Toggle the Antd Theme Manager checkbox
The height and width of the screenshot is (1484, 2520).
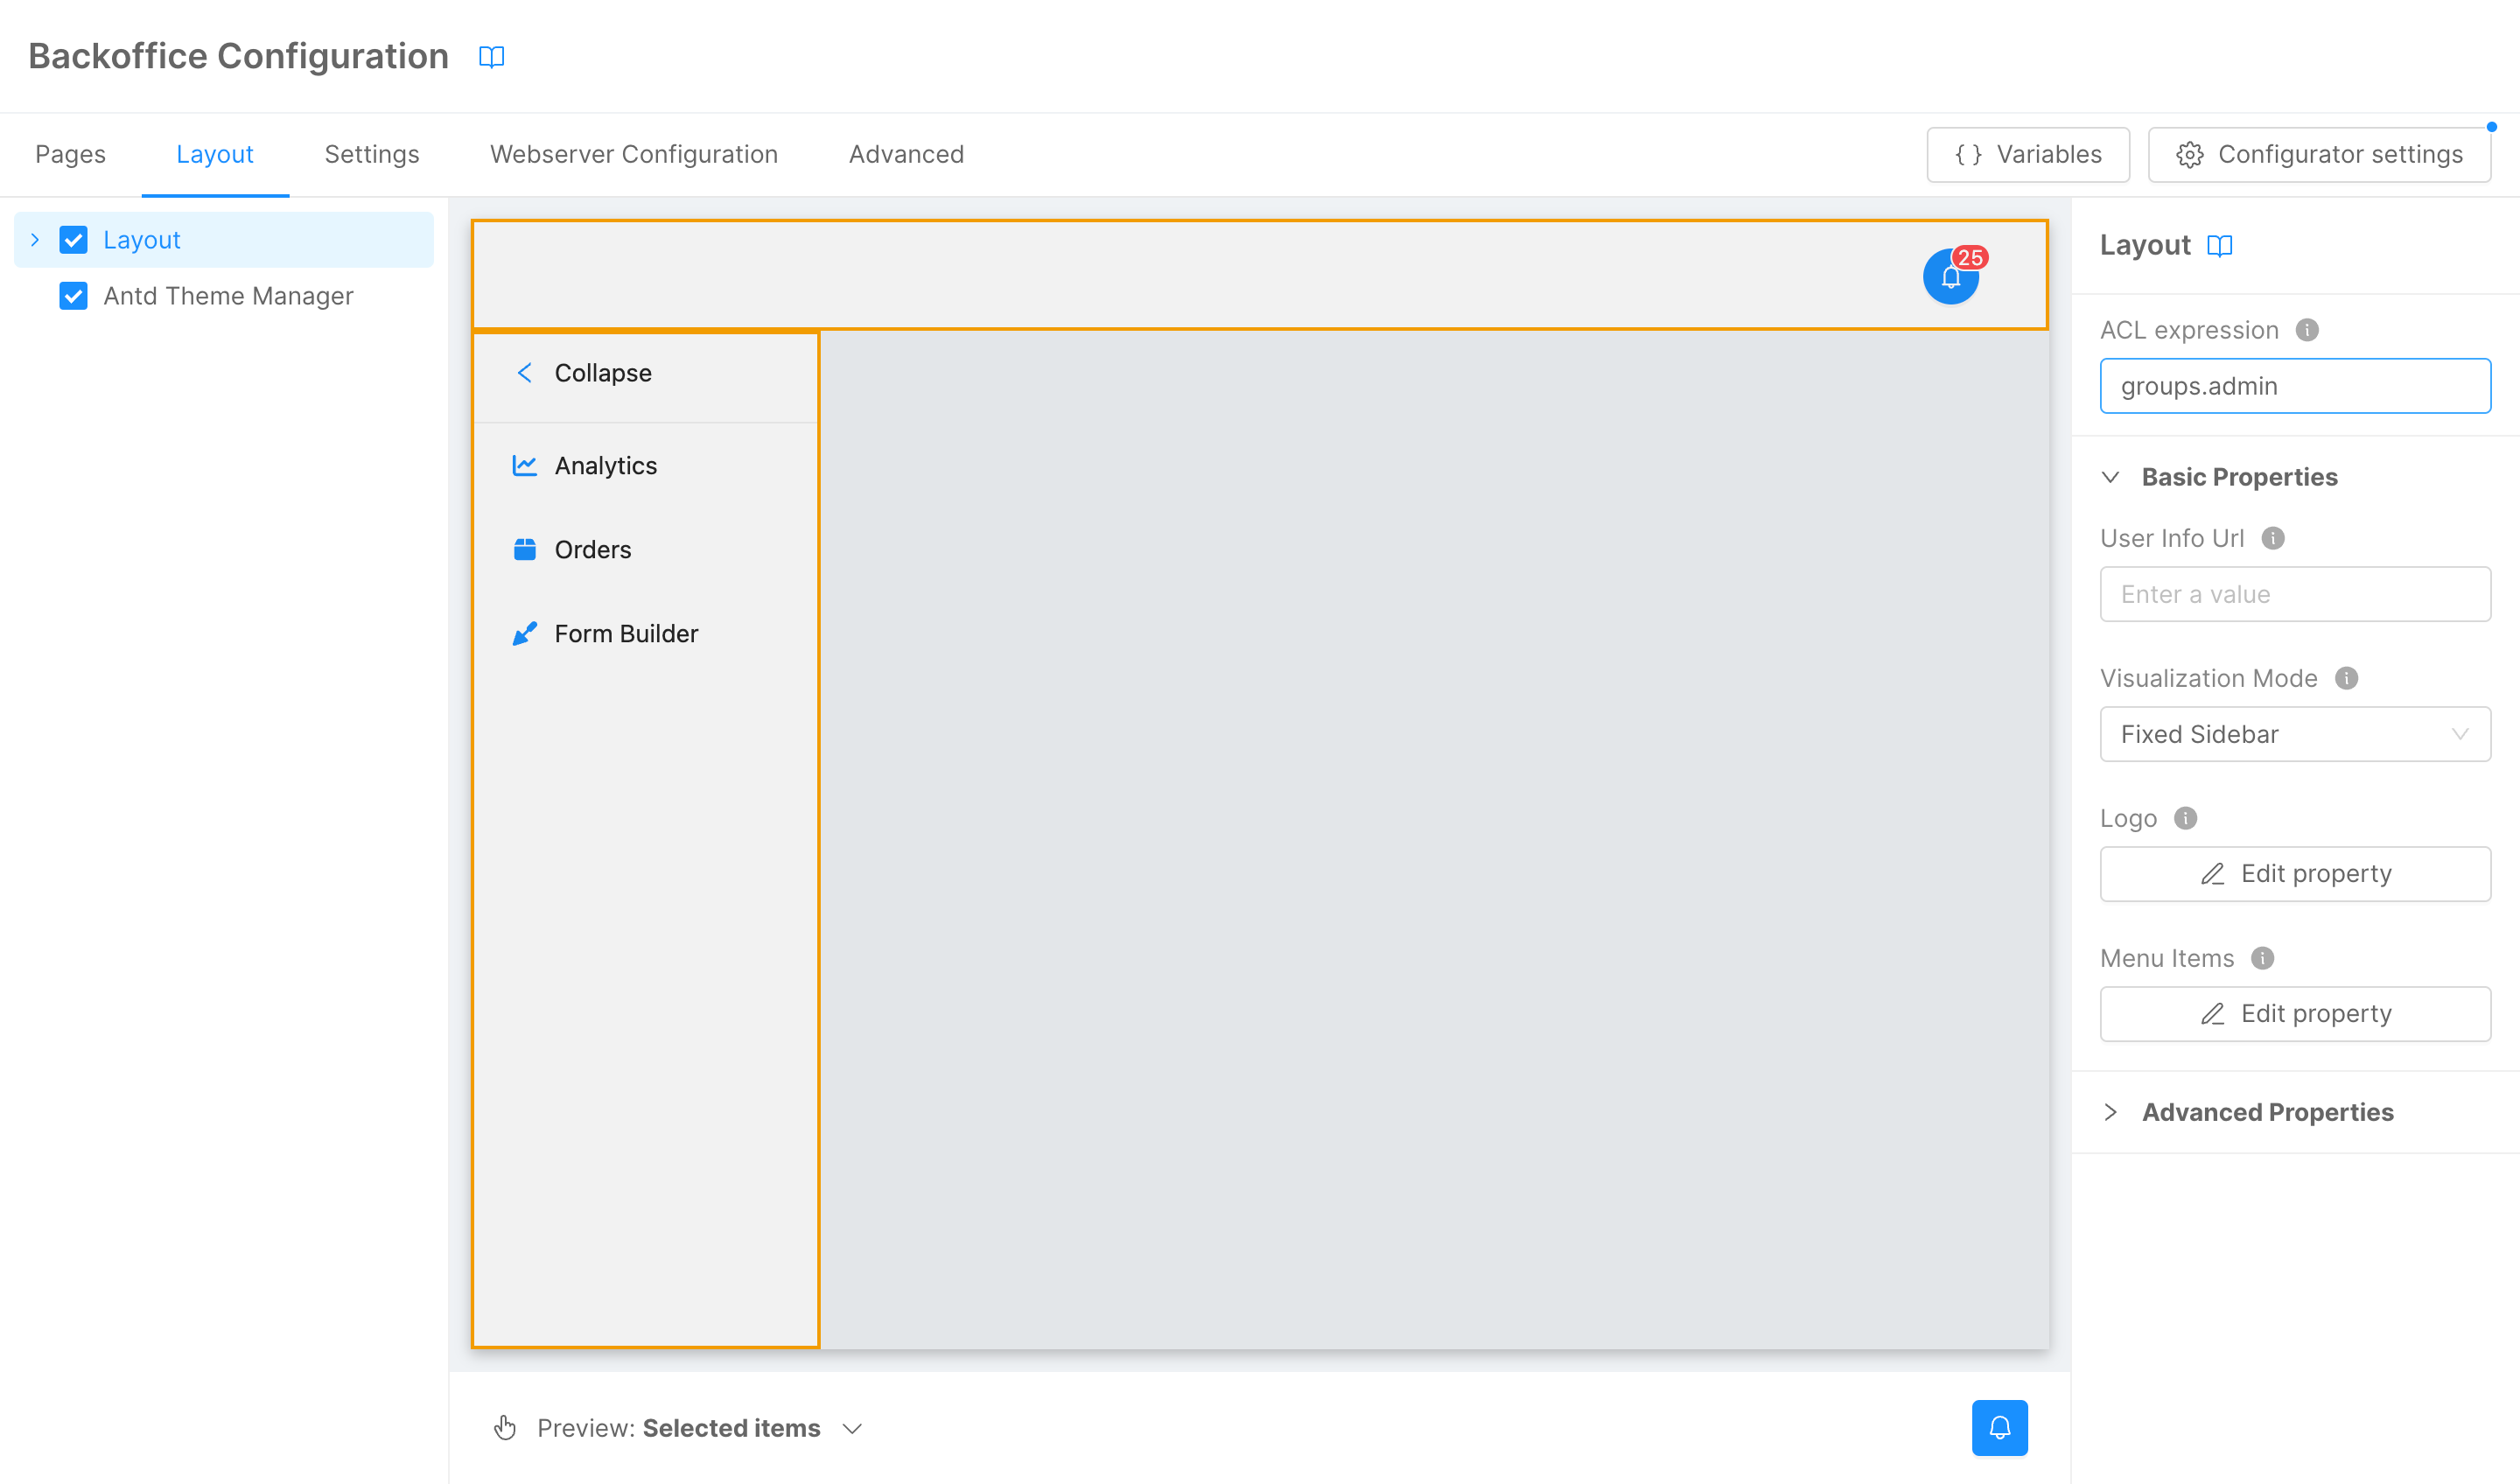pos(74,296)
